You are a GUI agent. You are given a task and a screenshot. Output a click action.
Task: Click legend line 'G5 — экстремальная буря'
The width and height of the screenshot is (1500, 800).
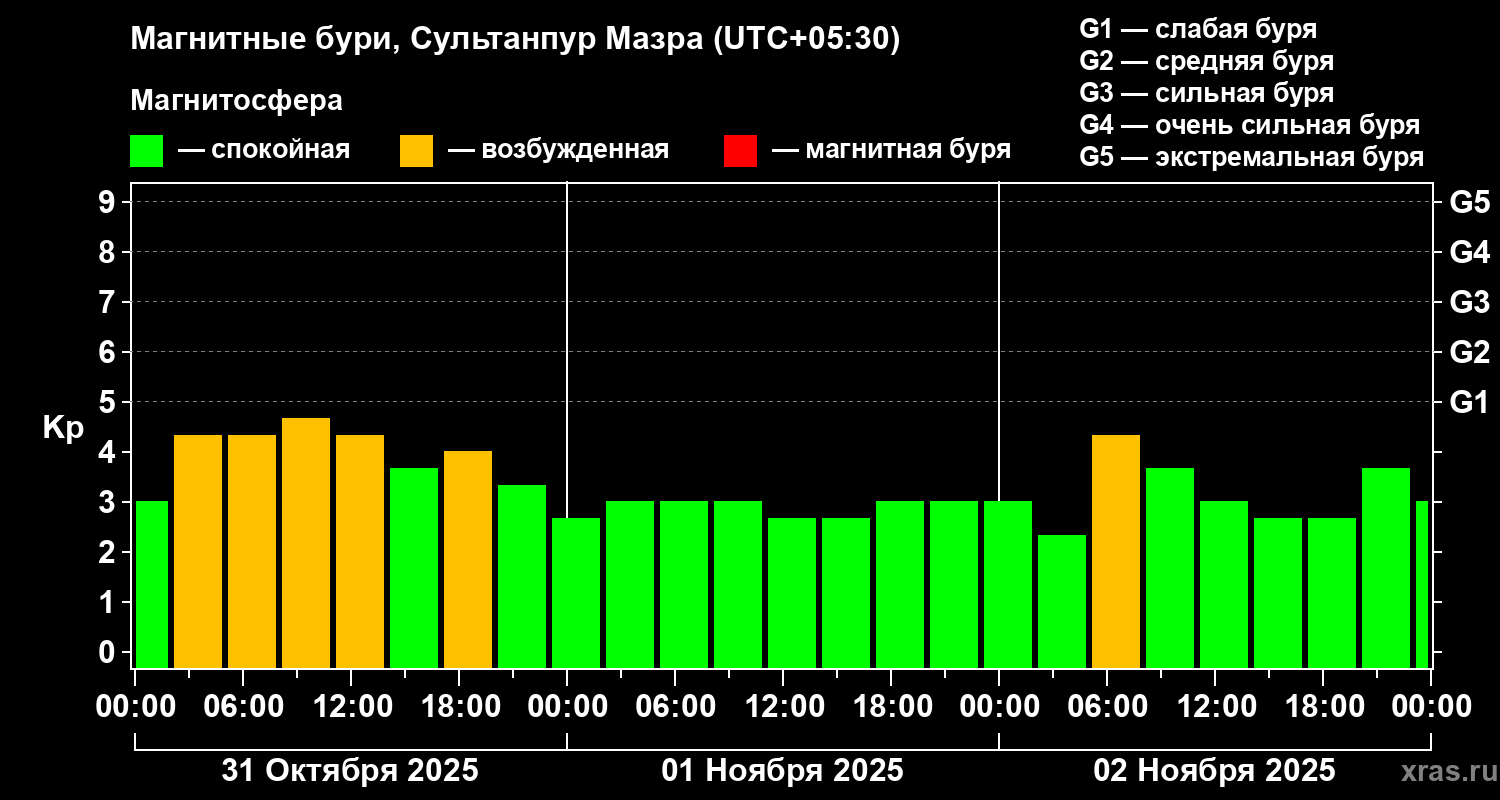coord(1252,157)
